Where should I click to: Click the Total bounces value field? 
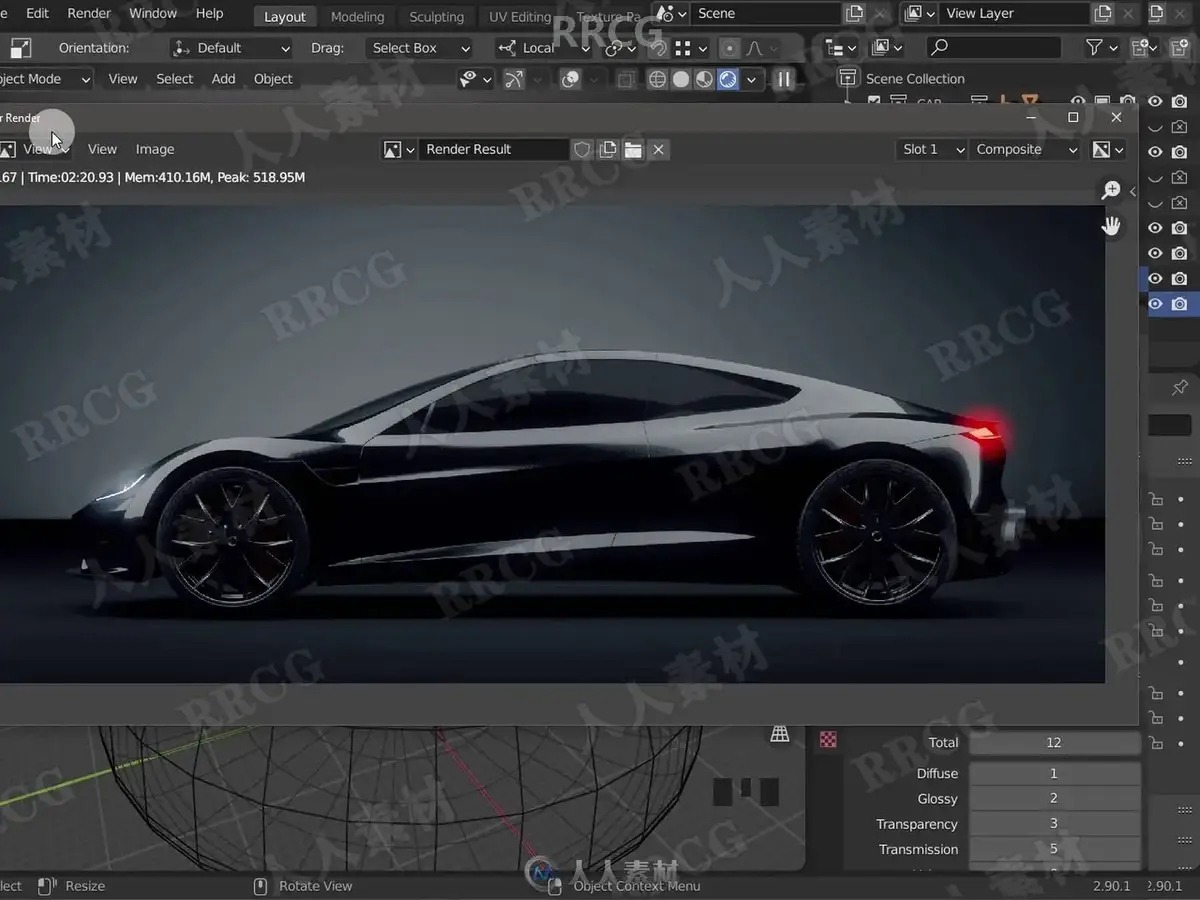coord(1054,742)
